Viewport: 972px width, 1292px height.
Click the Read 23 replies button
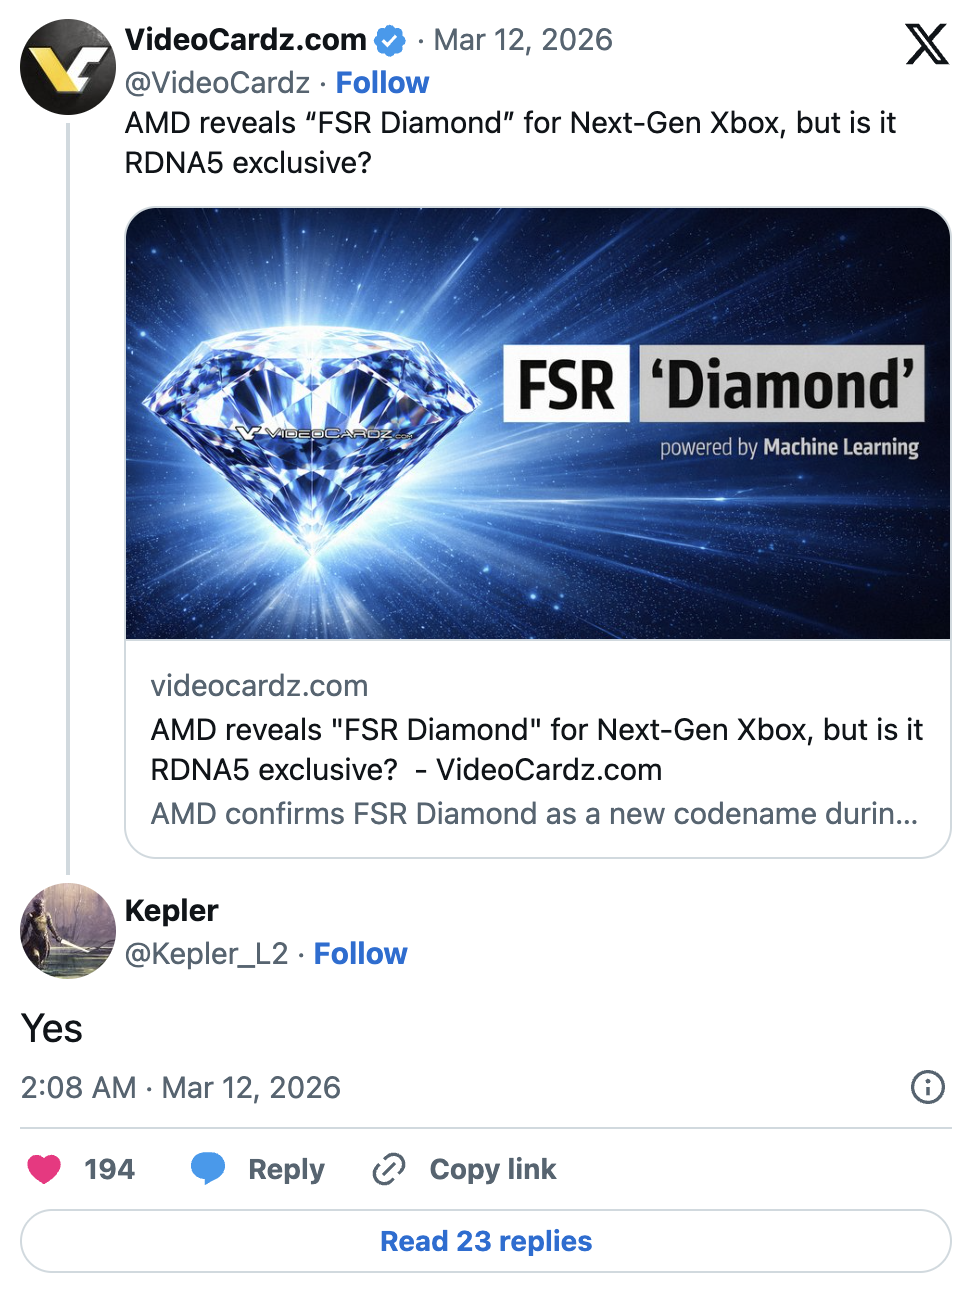[486, 1241]
